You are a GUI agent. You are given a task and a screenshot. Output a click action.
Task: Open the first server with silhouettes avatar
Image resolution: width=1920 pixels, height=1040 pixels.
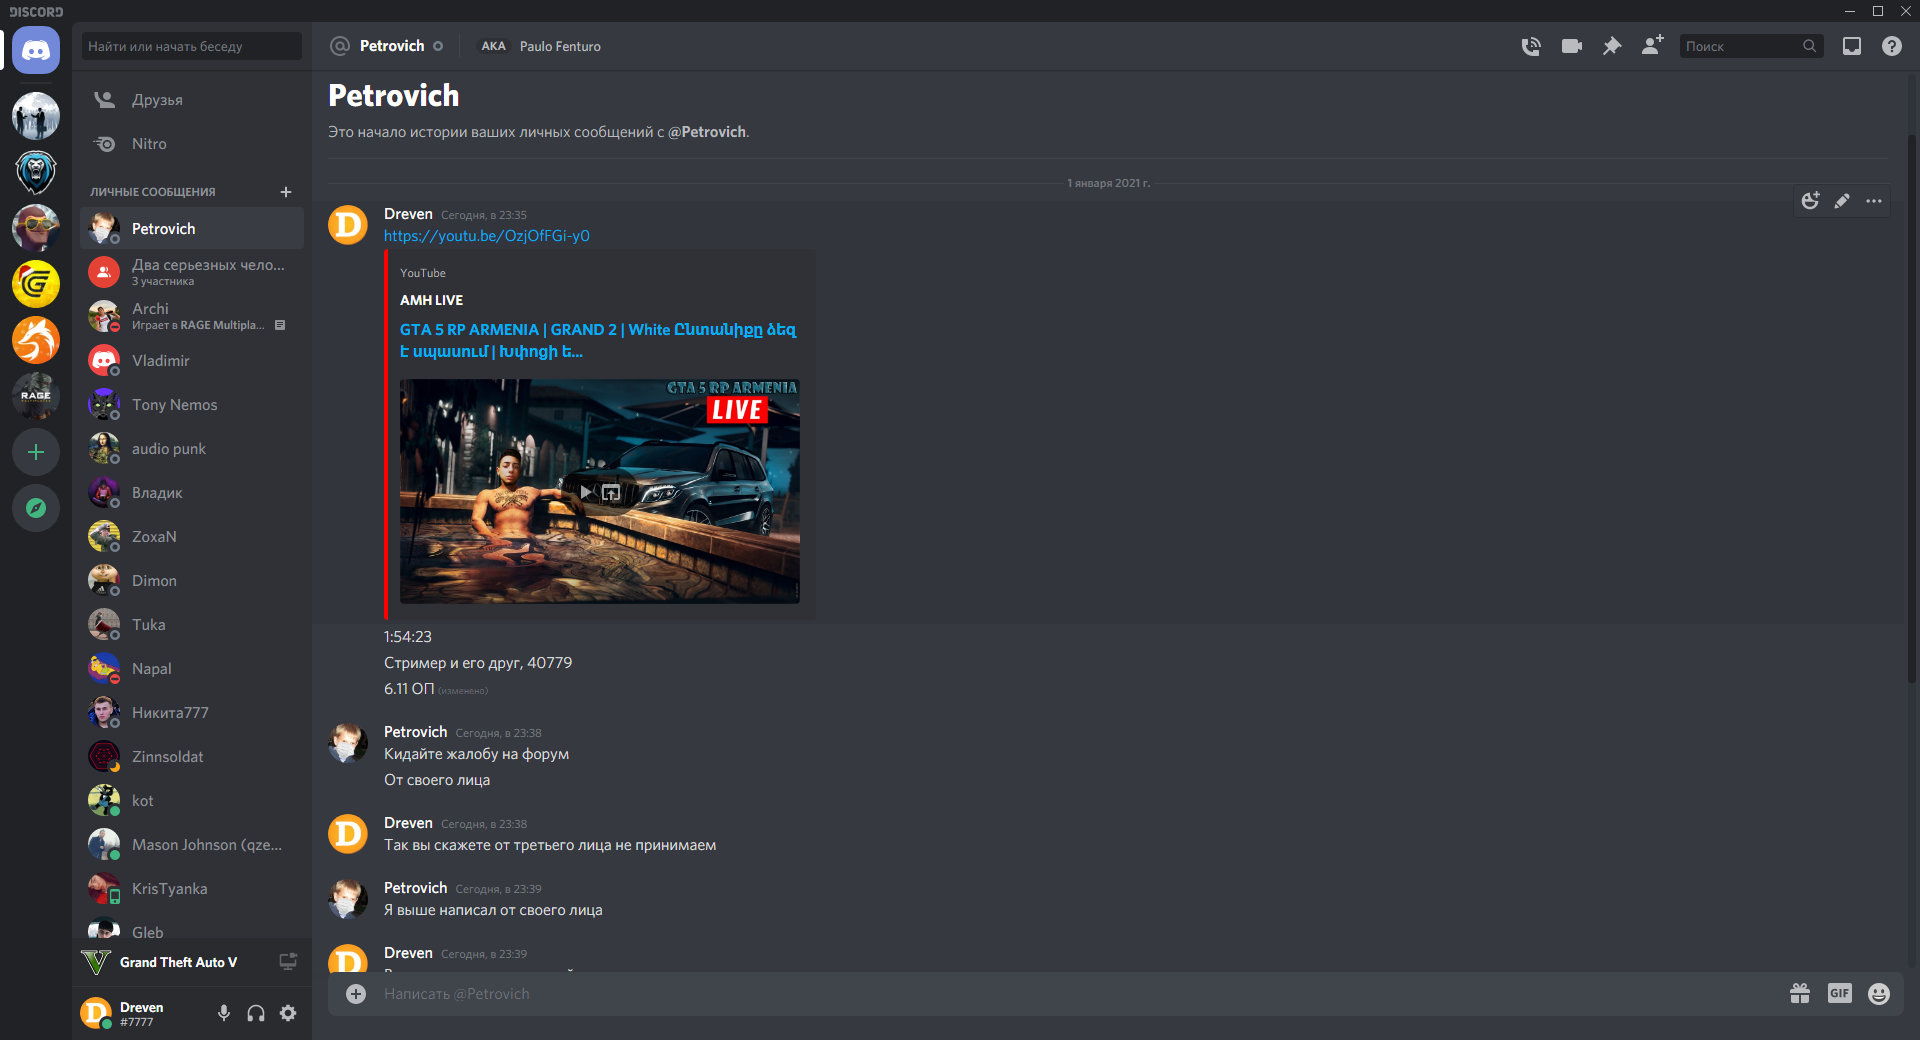[x=36, y=116]
